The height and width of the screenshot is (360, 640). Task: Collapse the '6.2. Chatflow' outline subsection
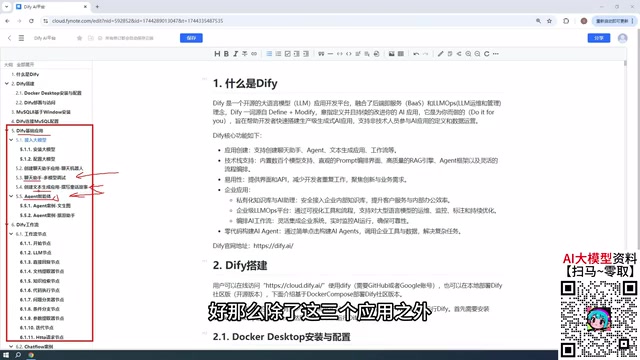11,347
